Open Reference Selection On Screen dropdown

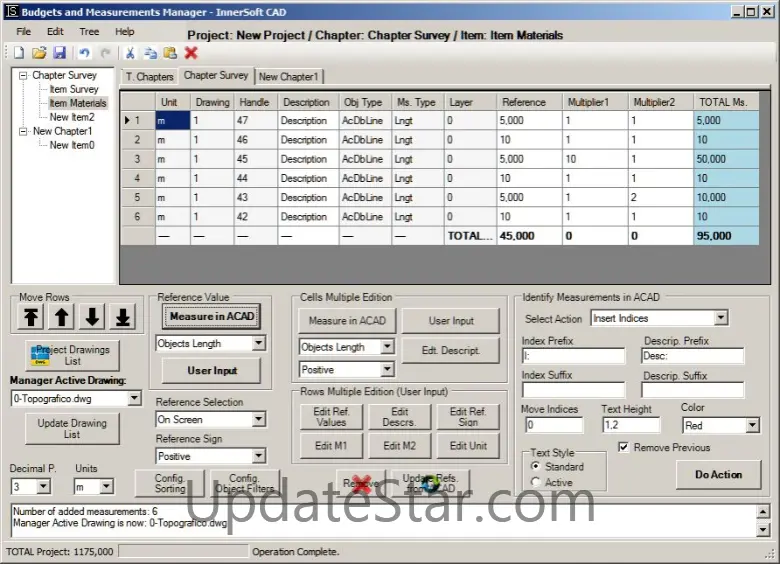[259, 420]
